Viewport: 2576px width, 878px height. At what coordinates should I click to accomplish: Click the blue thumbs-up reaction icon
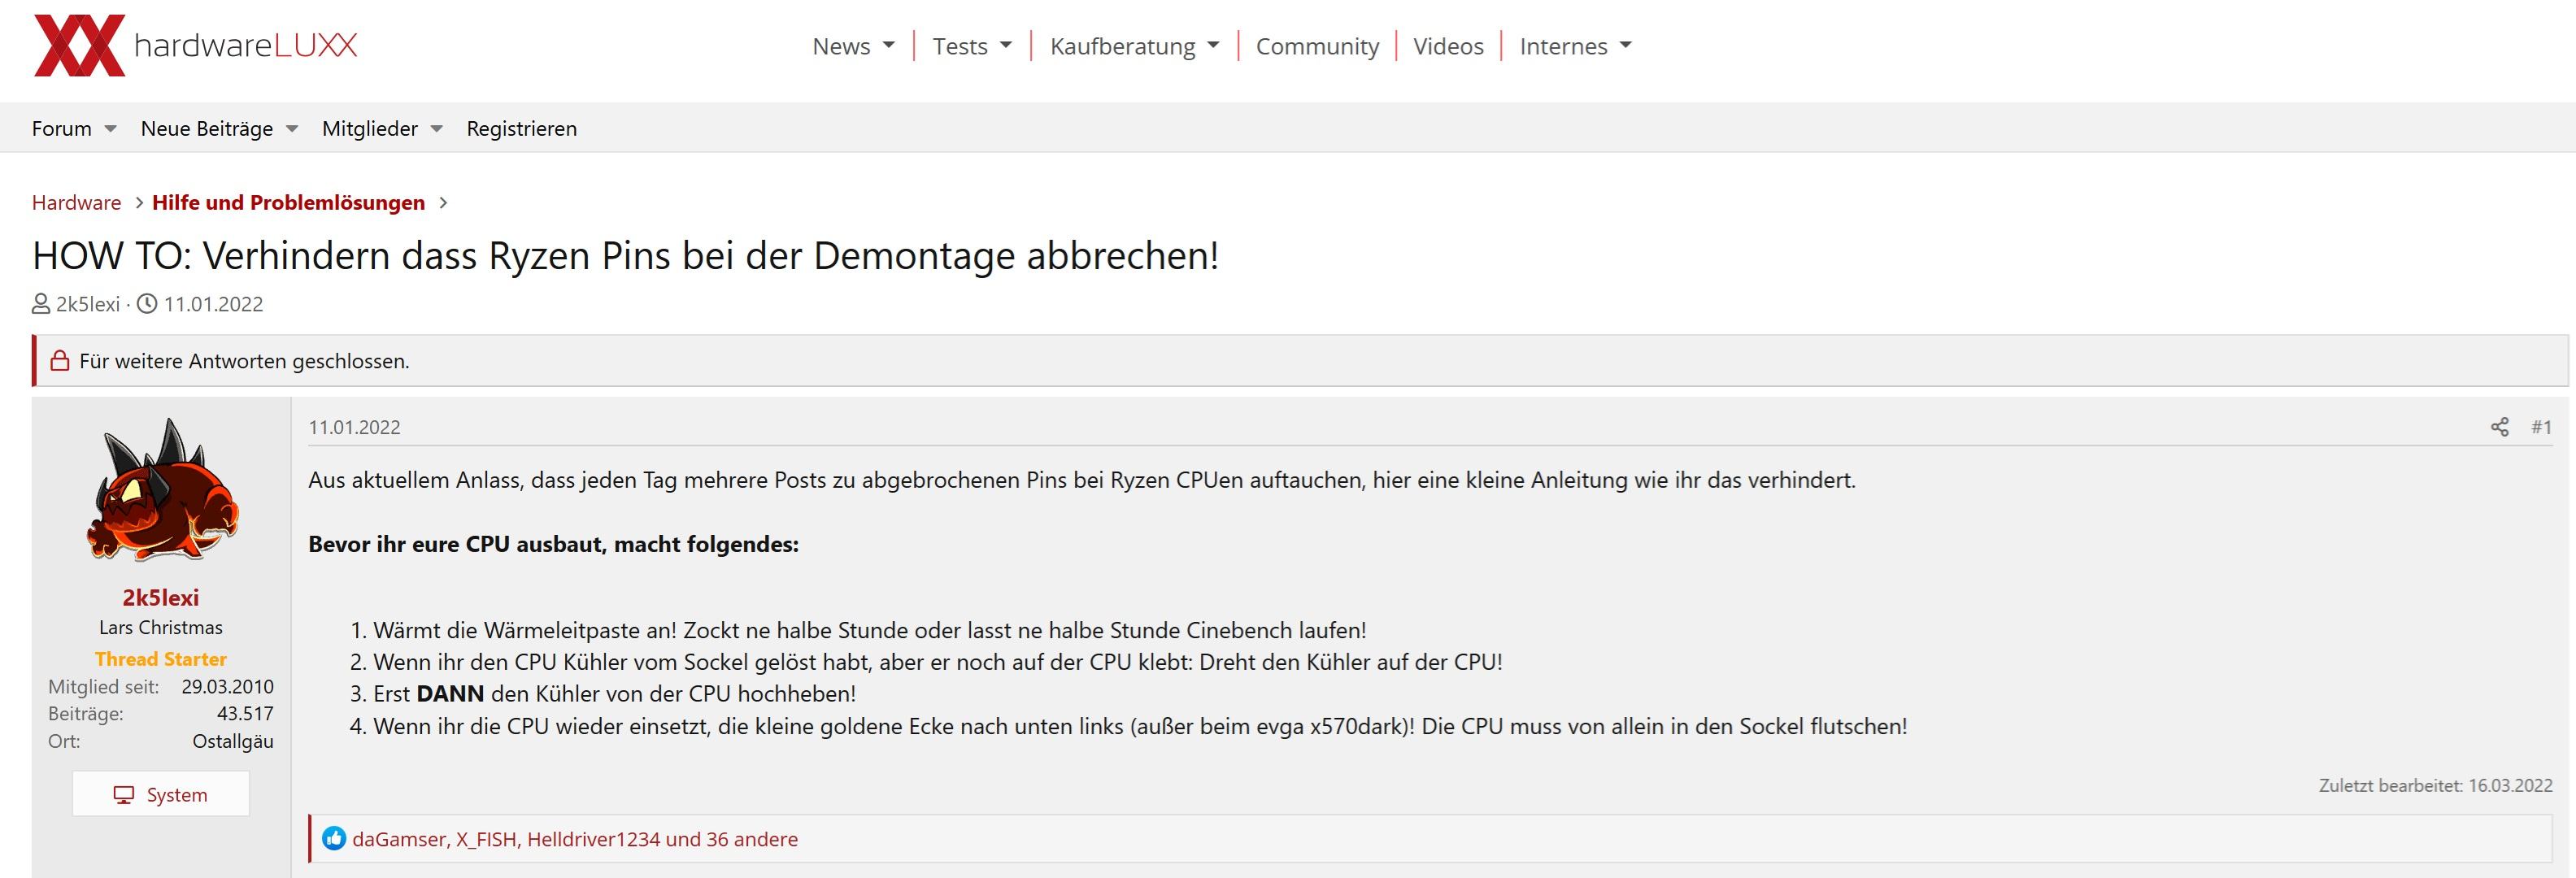tap(334, 839)
